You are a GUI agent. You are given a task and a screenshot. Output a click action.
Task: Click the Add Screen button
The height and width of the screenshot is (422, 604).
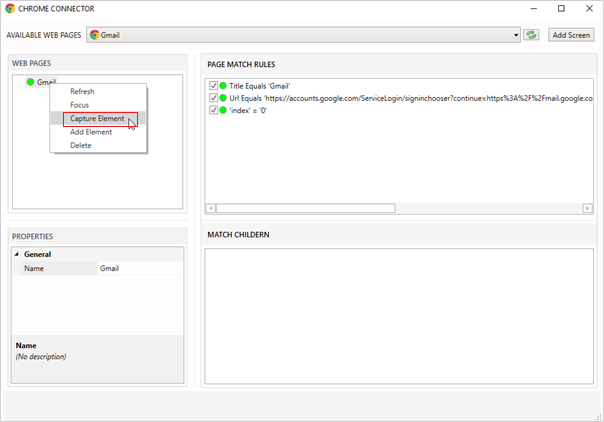pos(571,35)
